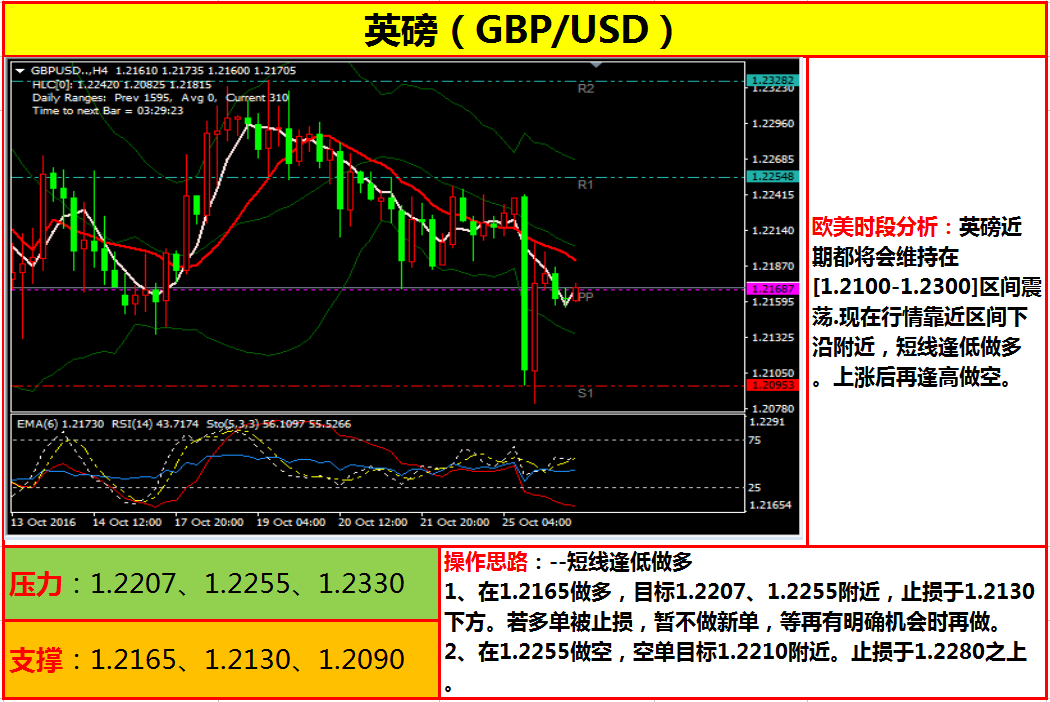Click the 25 level on indicator scale
Screen dimensions: 1050x702
(754, 488)
